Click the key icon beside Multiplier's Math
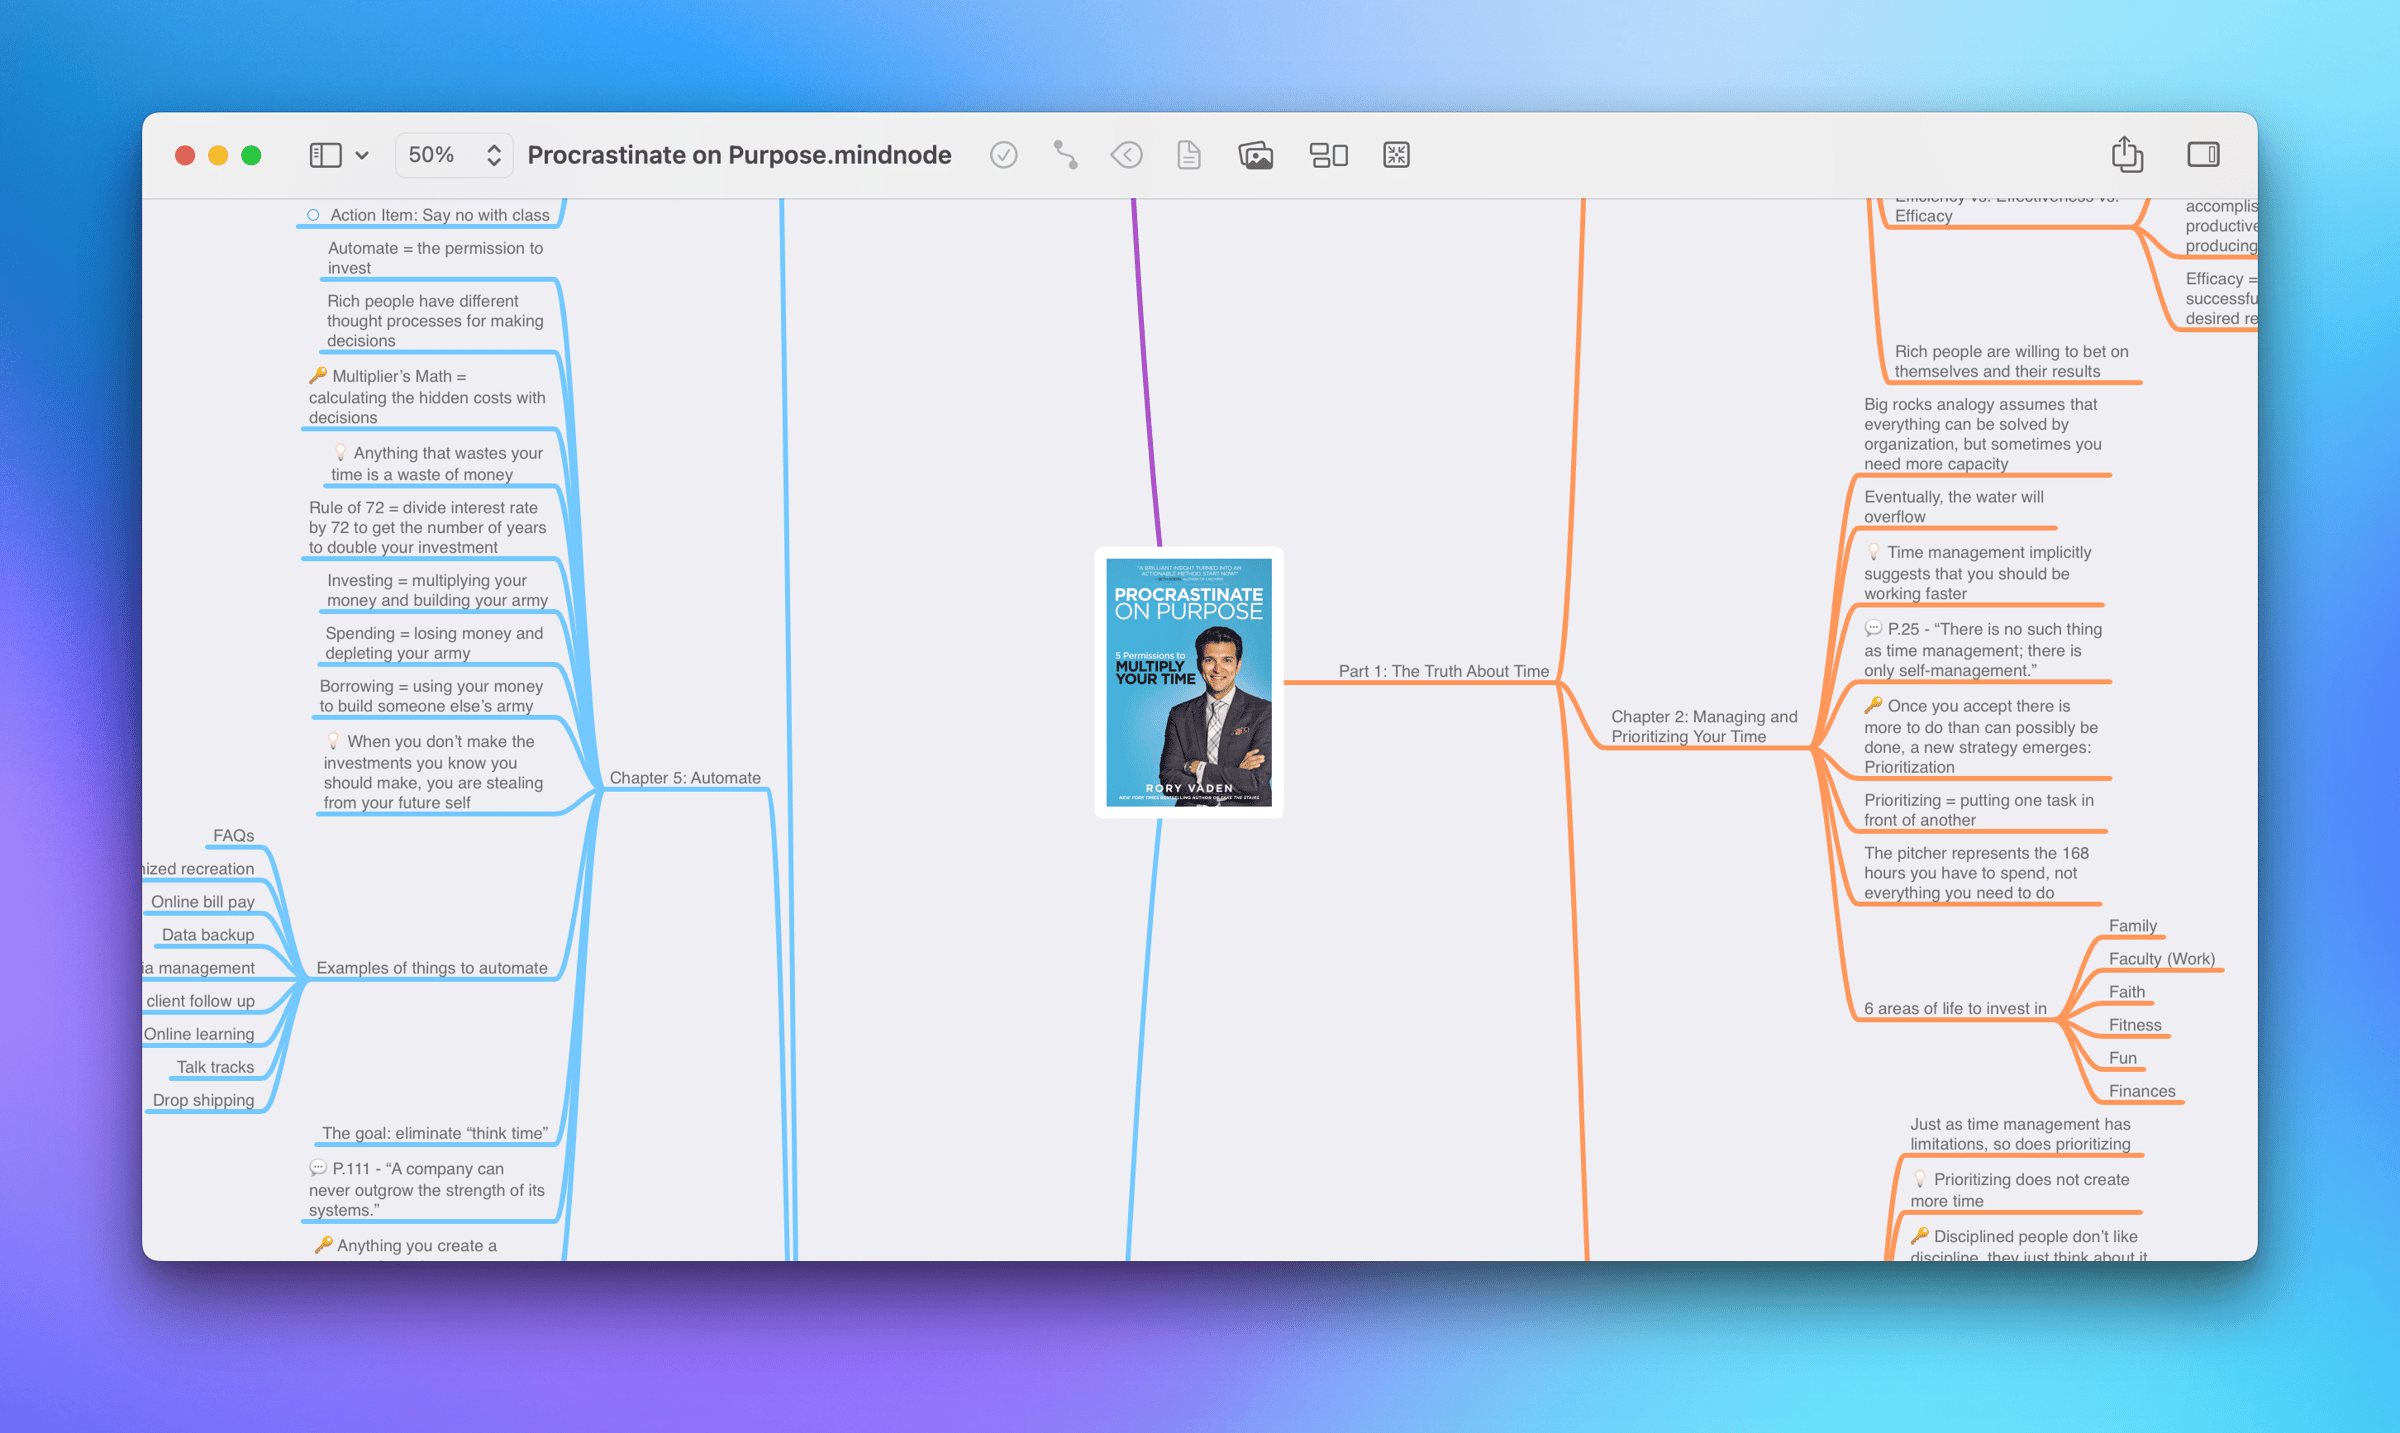 coord(318,375)
